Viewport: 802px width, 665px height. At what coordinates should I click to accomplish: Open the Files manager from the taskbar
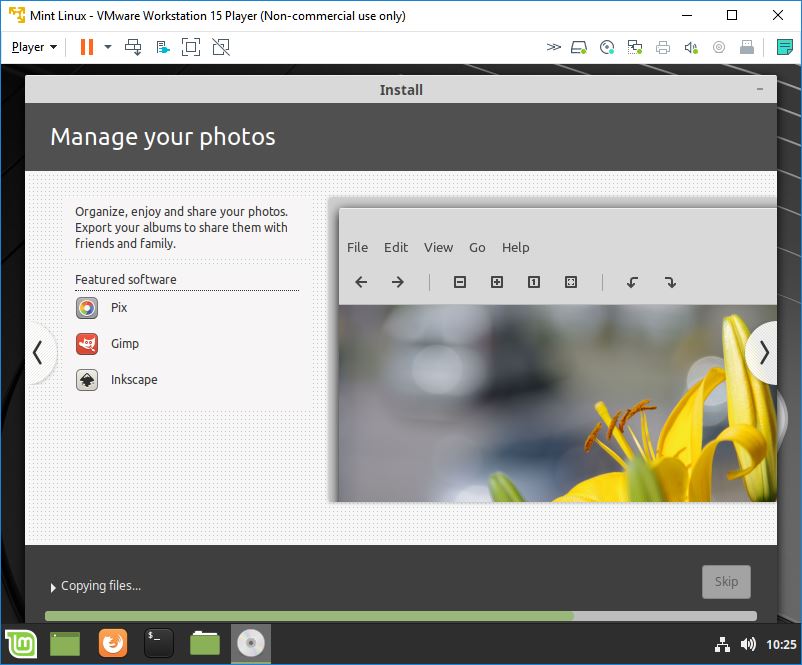205,643
